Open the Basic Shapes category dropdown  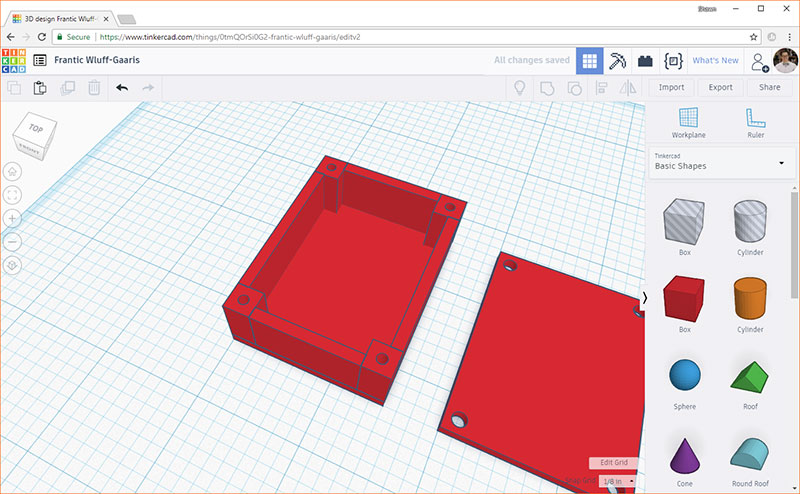pos(719,162)
